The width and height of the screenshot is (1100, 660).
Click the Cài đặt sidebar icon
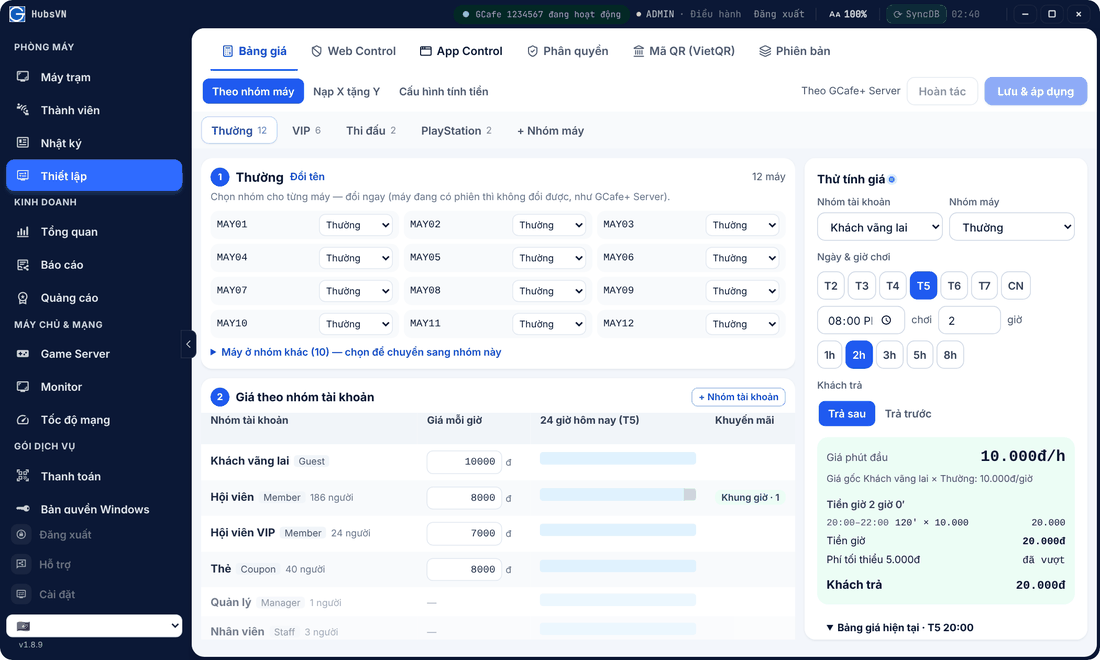22,594
